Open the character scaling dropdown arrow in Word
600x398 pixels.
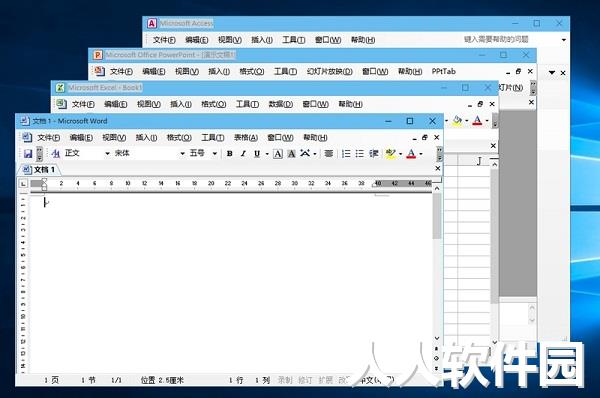[x=315, y=154]
